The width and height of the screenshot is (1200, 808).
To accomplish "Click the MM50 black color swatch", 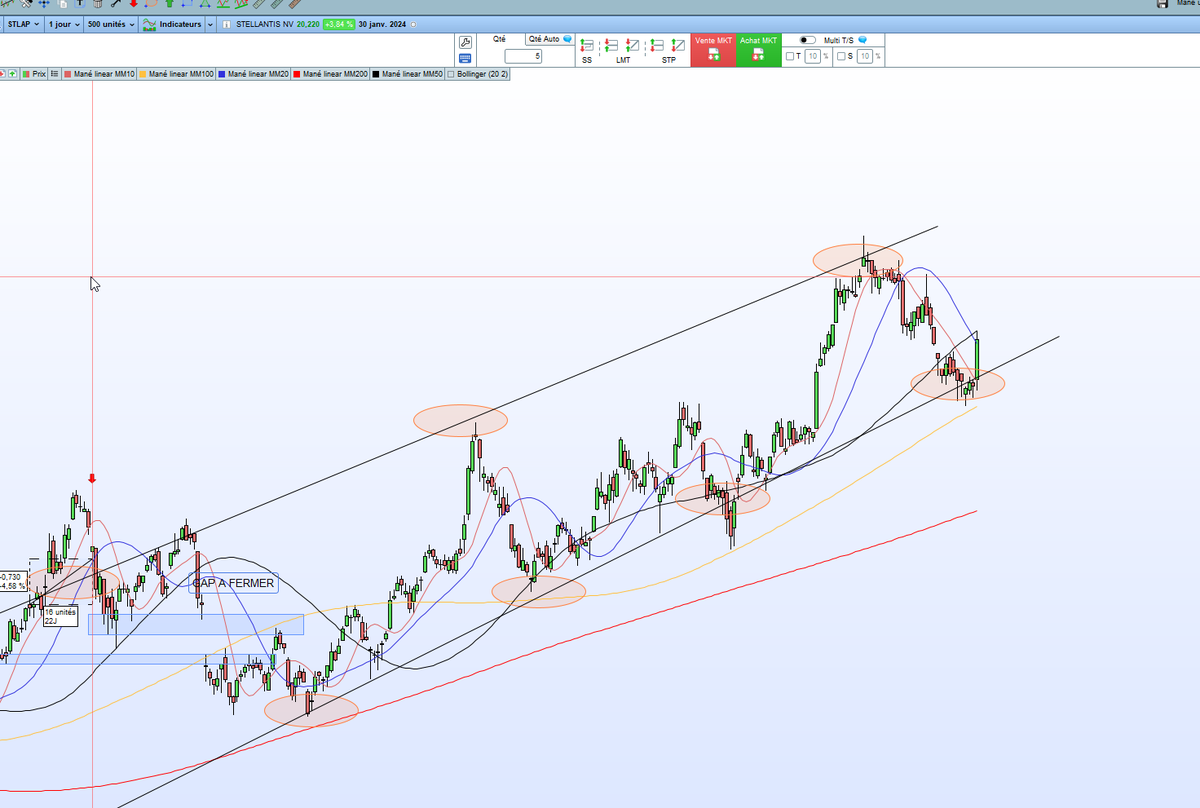I will pyautogui.click(x=375, y=74).
